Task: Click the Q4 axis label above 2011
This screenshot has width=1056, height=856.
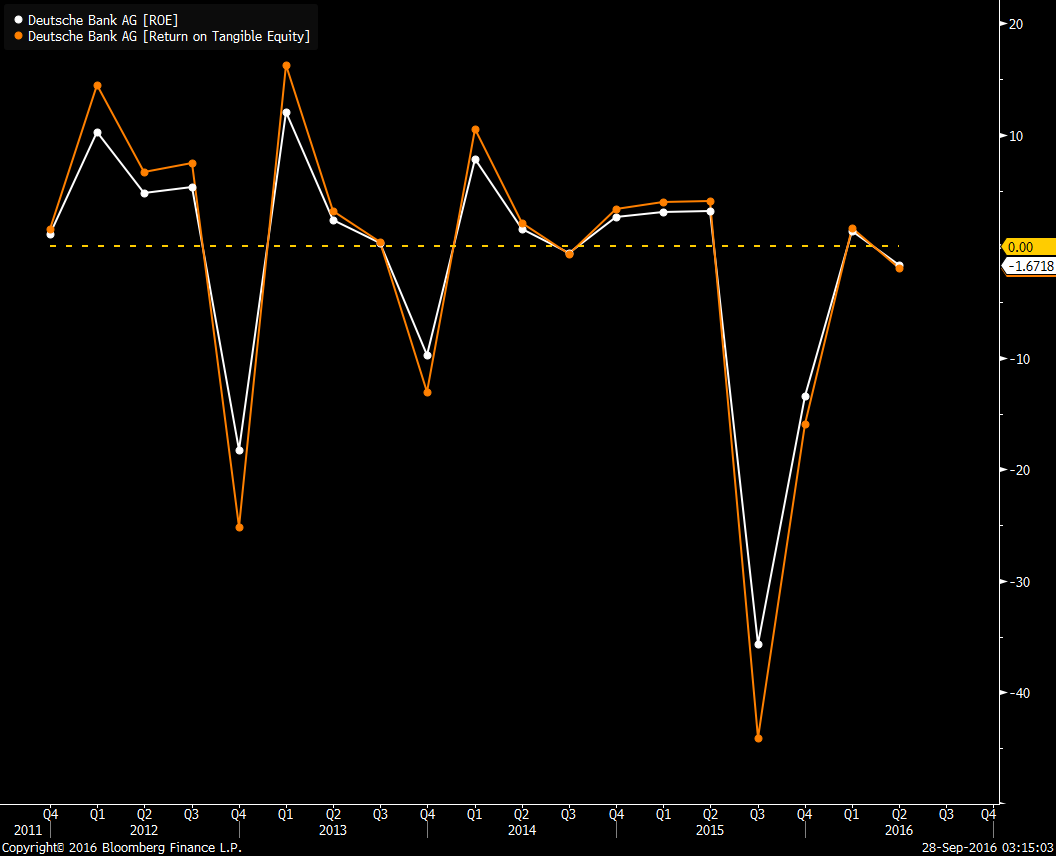Action: tap(51, 814)
